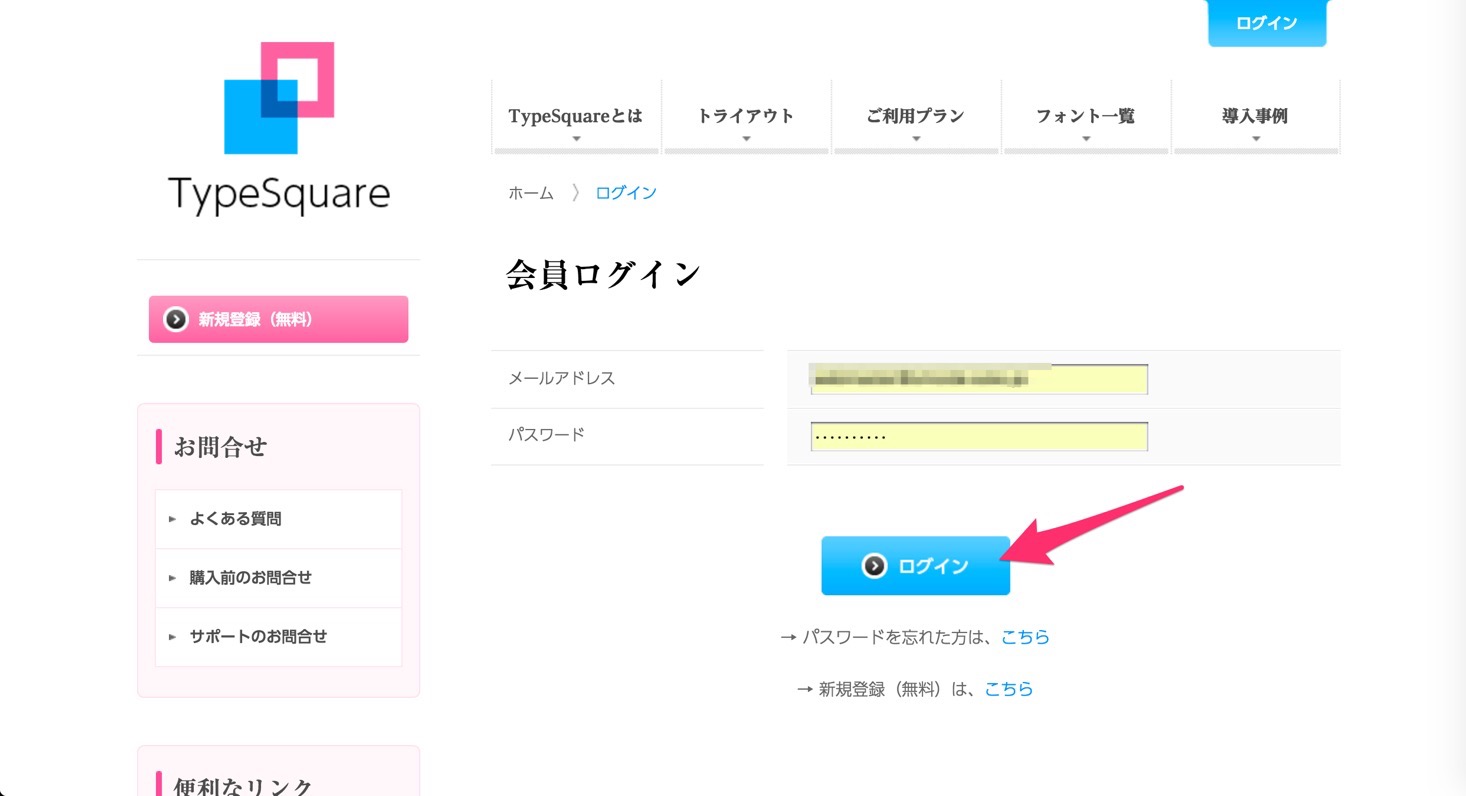
Task: Open the ご利用プラン menu
Action: (916, 117)
